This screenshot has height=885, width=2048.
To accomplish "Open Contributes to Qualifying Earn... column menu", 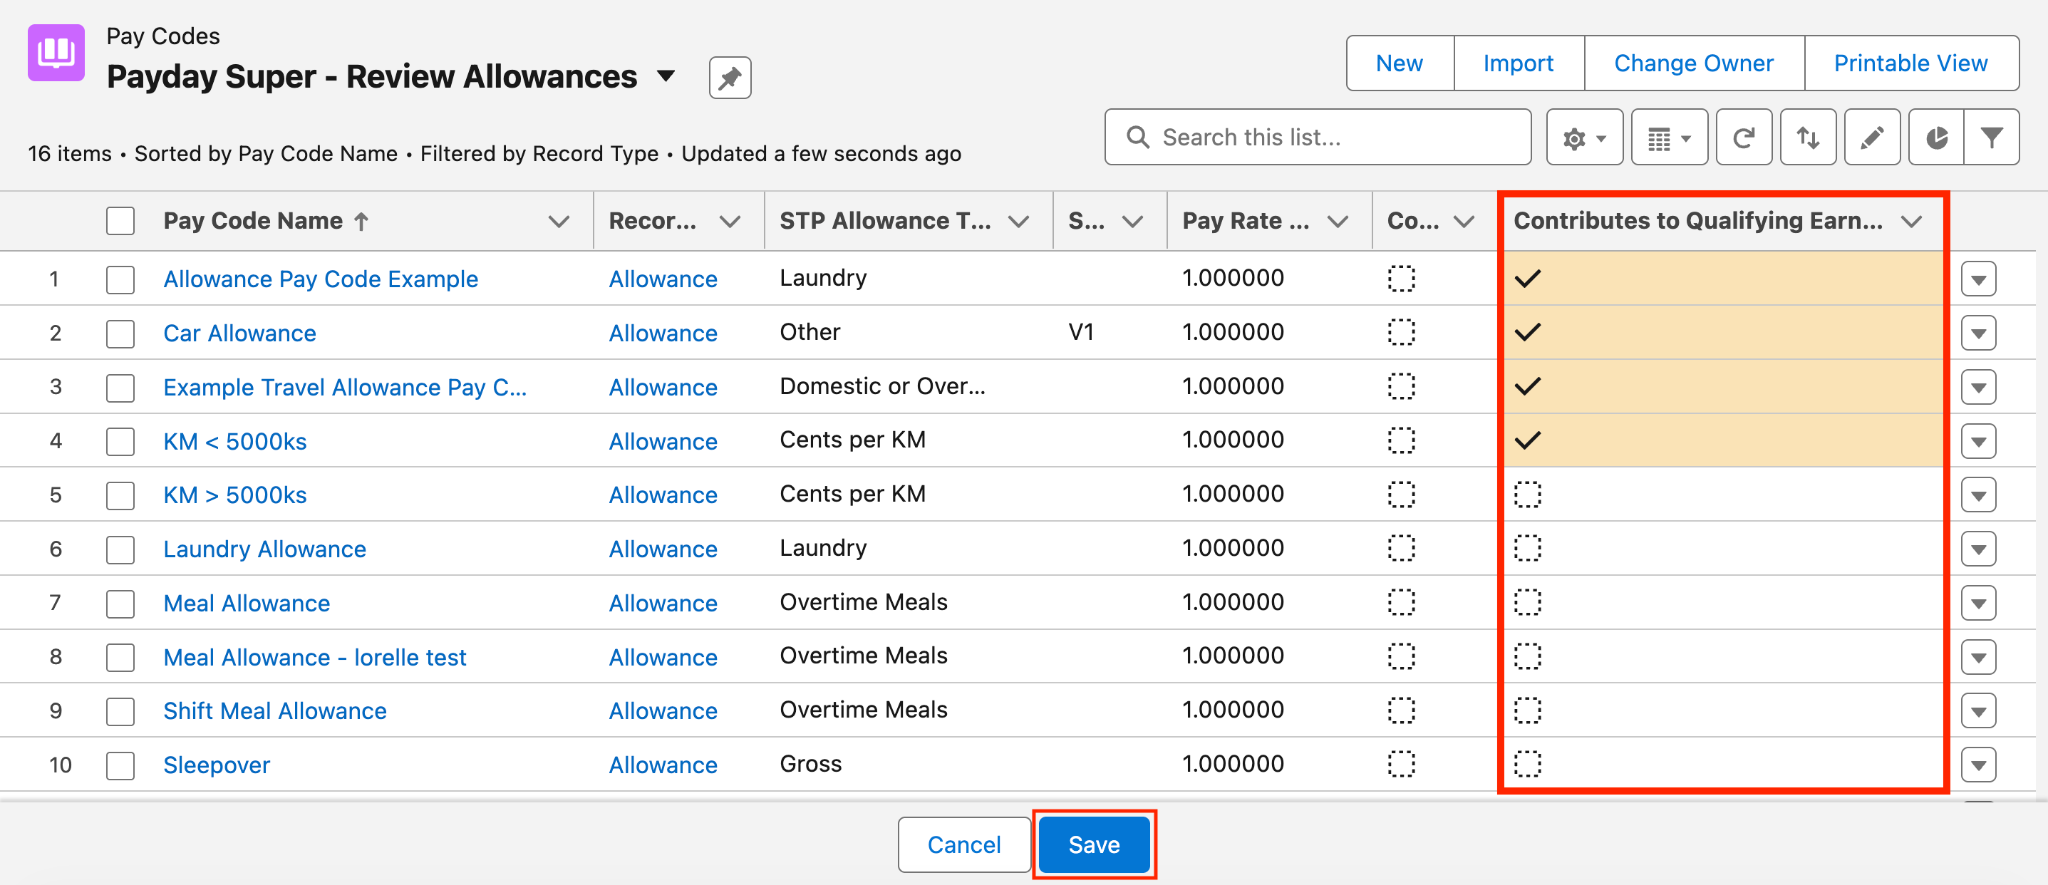I will click(1912, 221).
